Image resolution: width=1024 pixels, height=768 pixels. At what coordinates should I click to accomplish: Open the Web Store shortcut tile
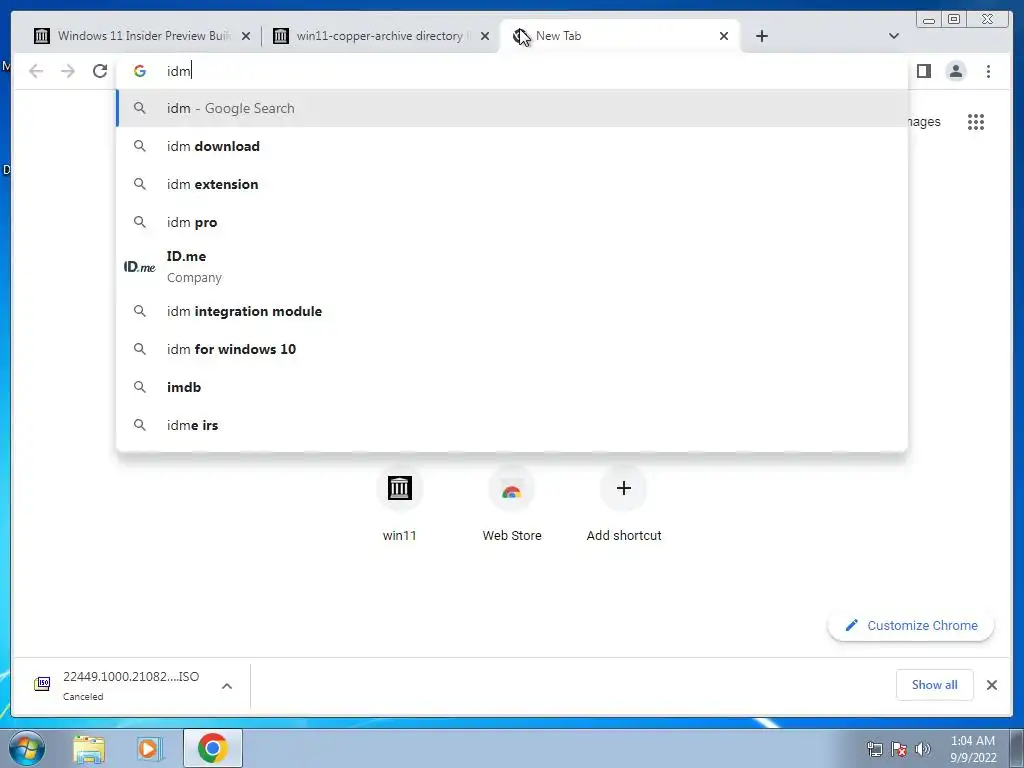tap(512, 504)
